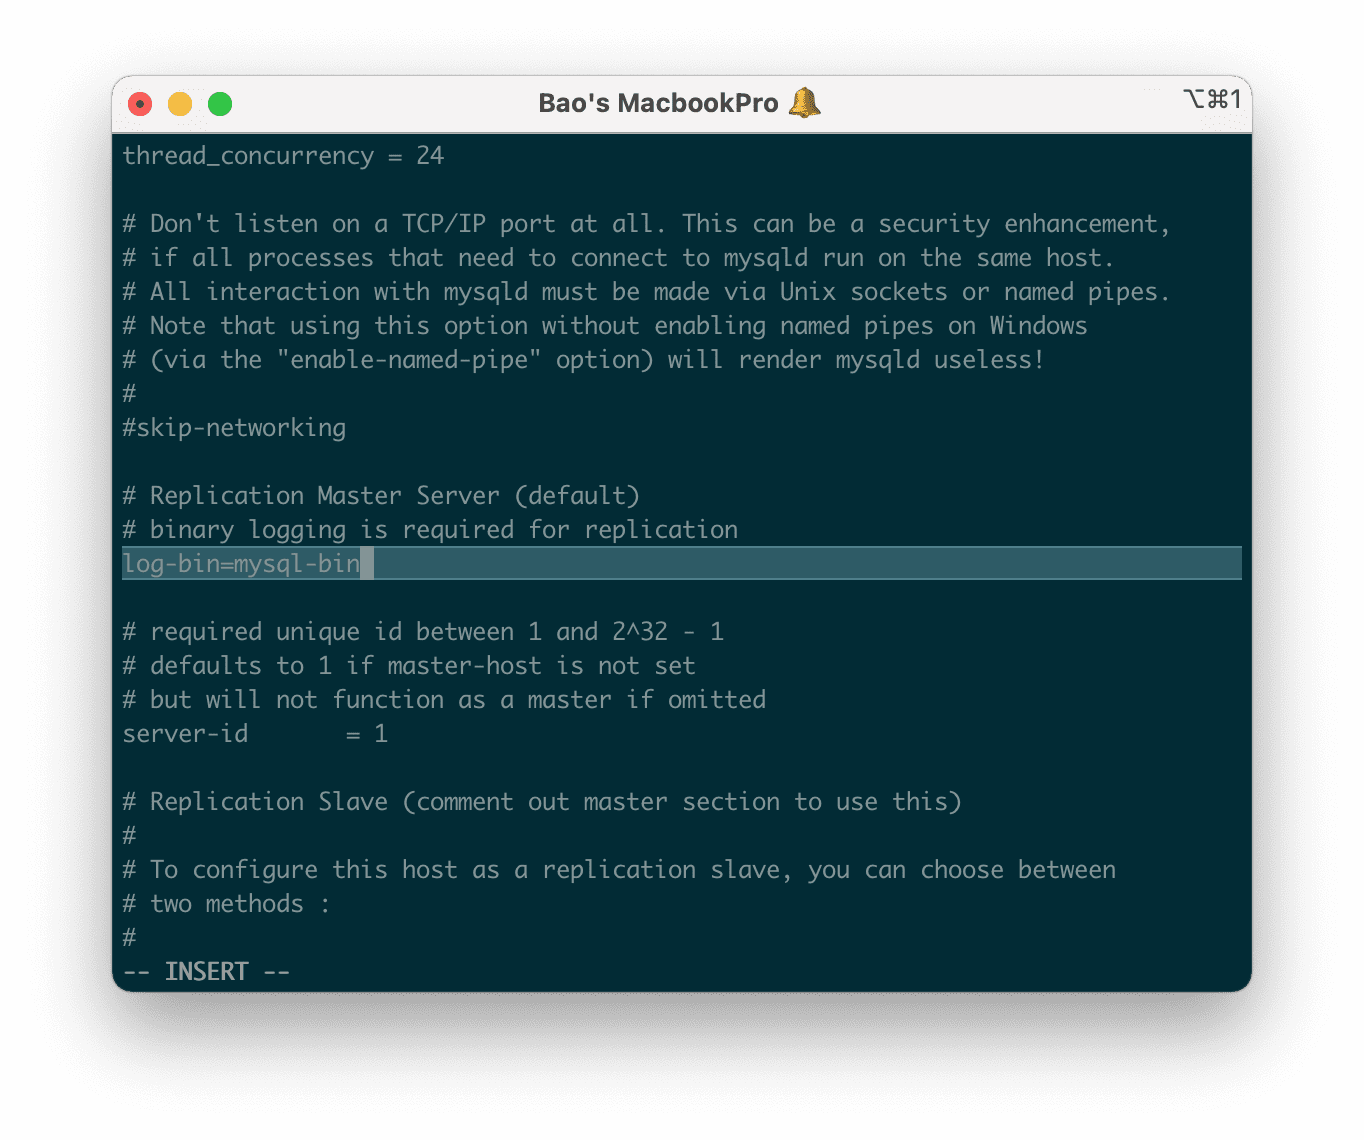The width and height of the screenshot is (1364, 1140).
Task: Maximize the window with the green button
Action: tap(220, 104)
